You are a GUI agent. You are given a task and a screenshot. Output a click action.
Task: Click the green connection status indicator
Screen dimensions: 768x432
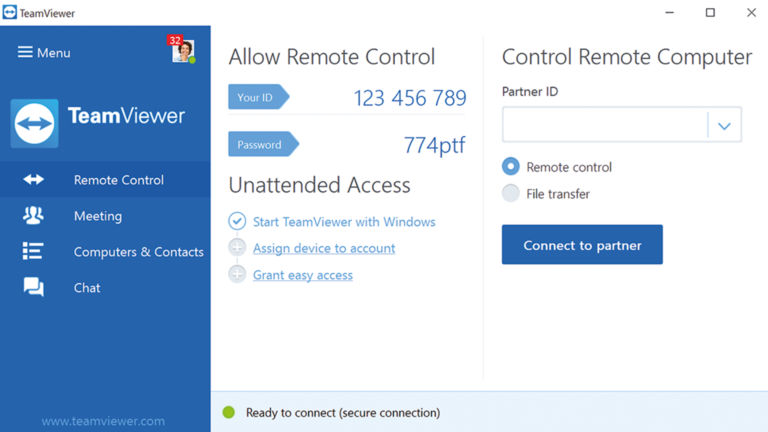pos(229,412)
